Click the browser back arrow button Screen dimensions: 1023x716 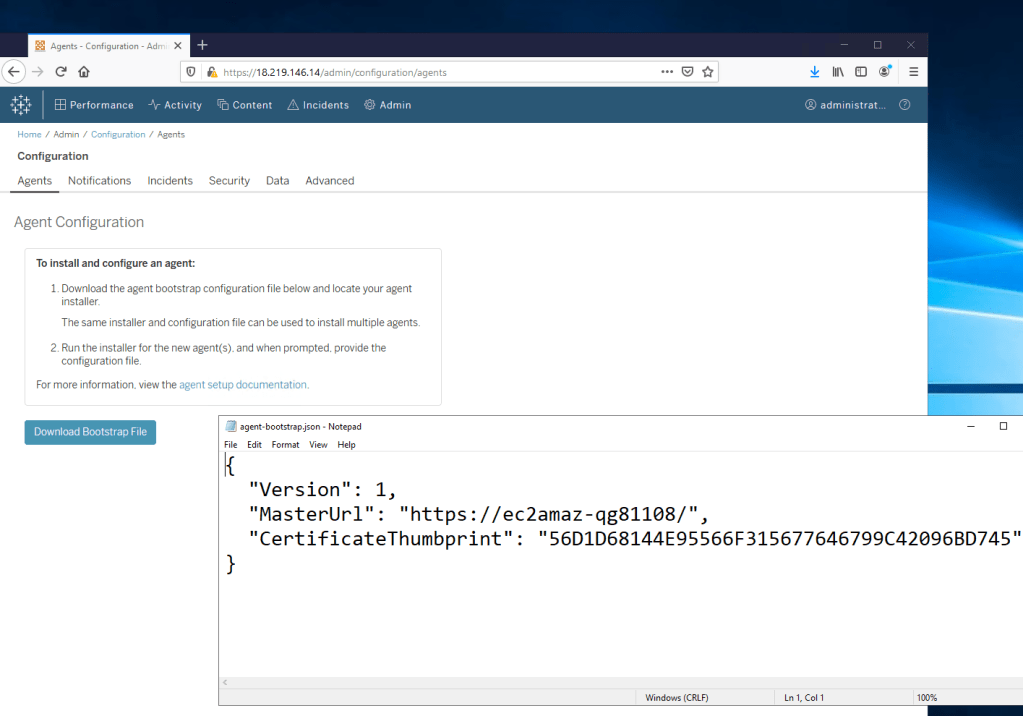13,72
